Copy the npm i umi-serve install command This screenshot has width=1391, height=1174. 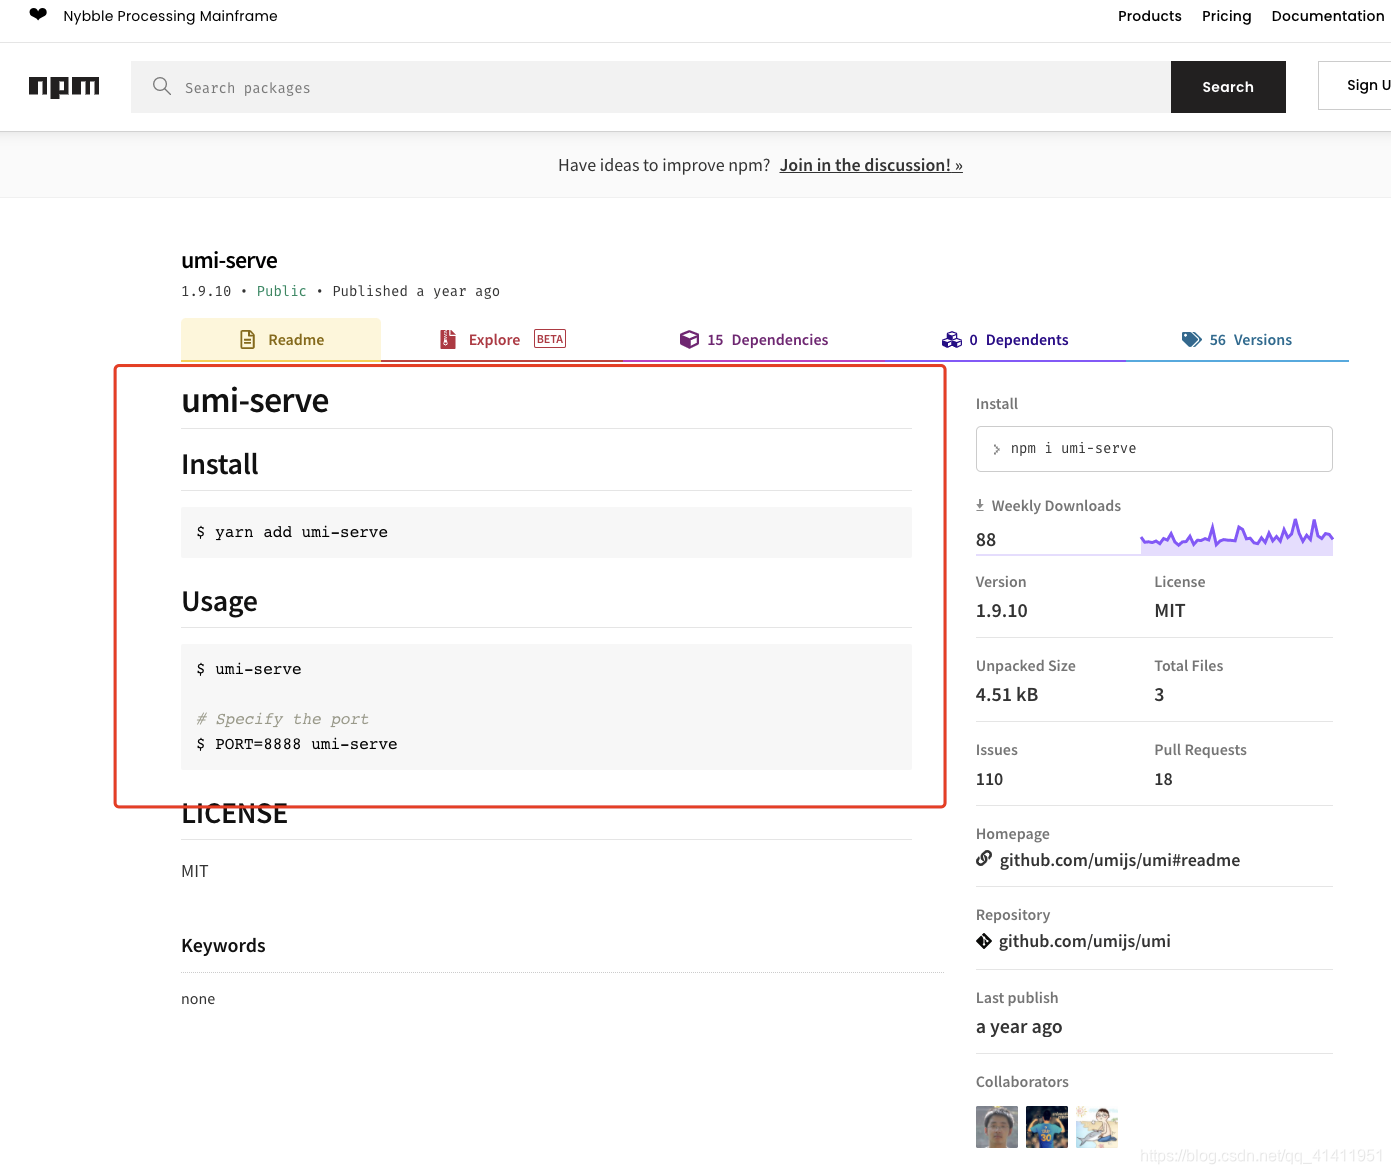[1154, 449]
